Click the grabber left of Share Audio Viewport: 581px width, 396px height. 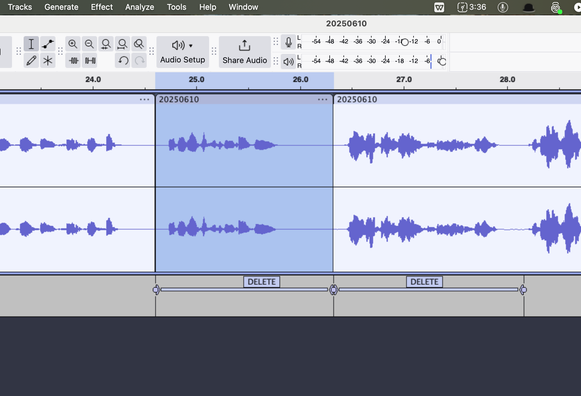tap(214, 51)
